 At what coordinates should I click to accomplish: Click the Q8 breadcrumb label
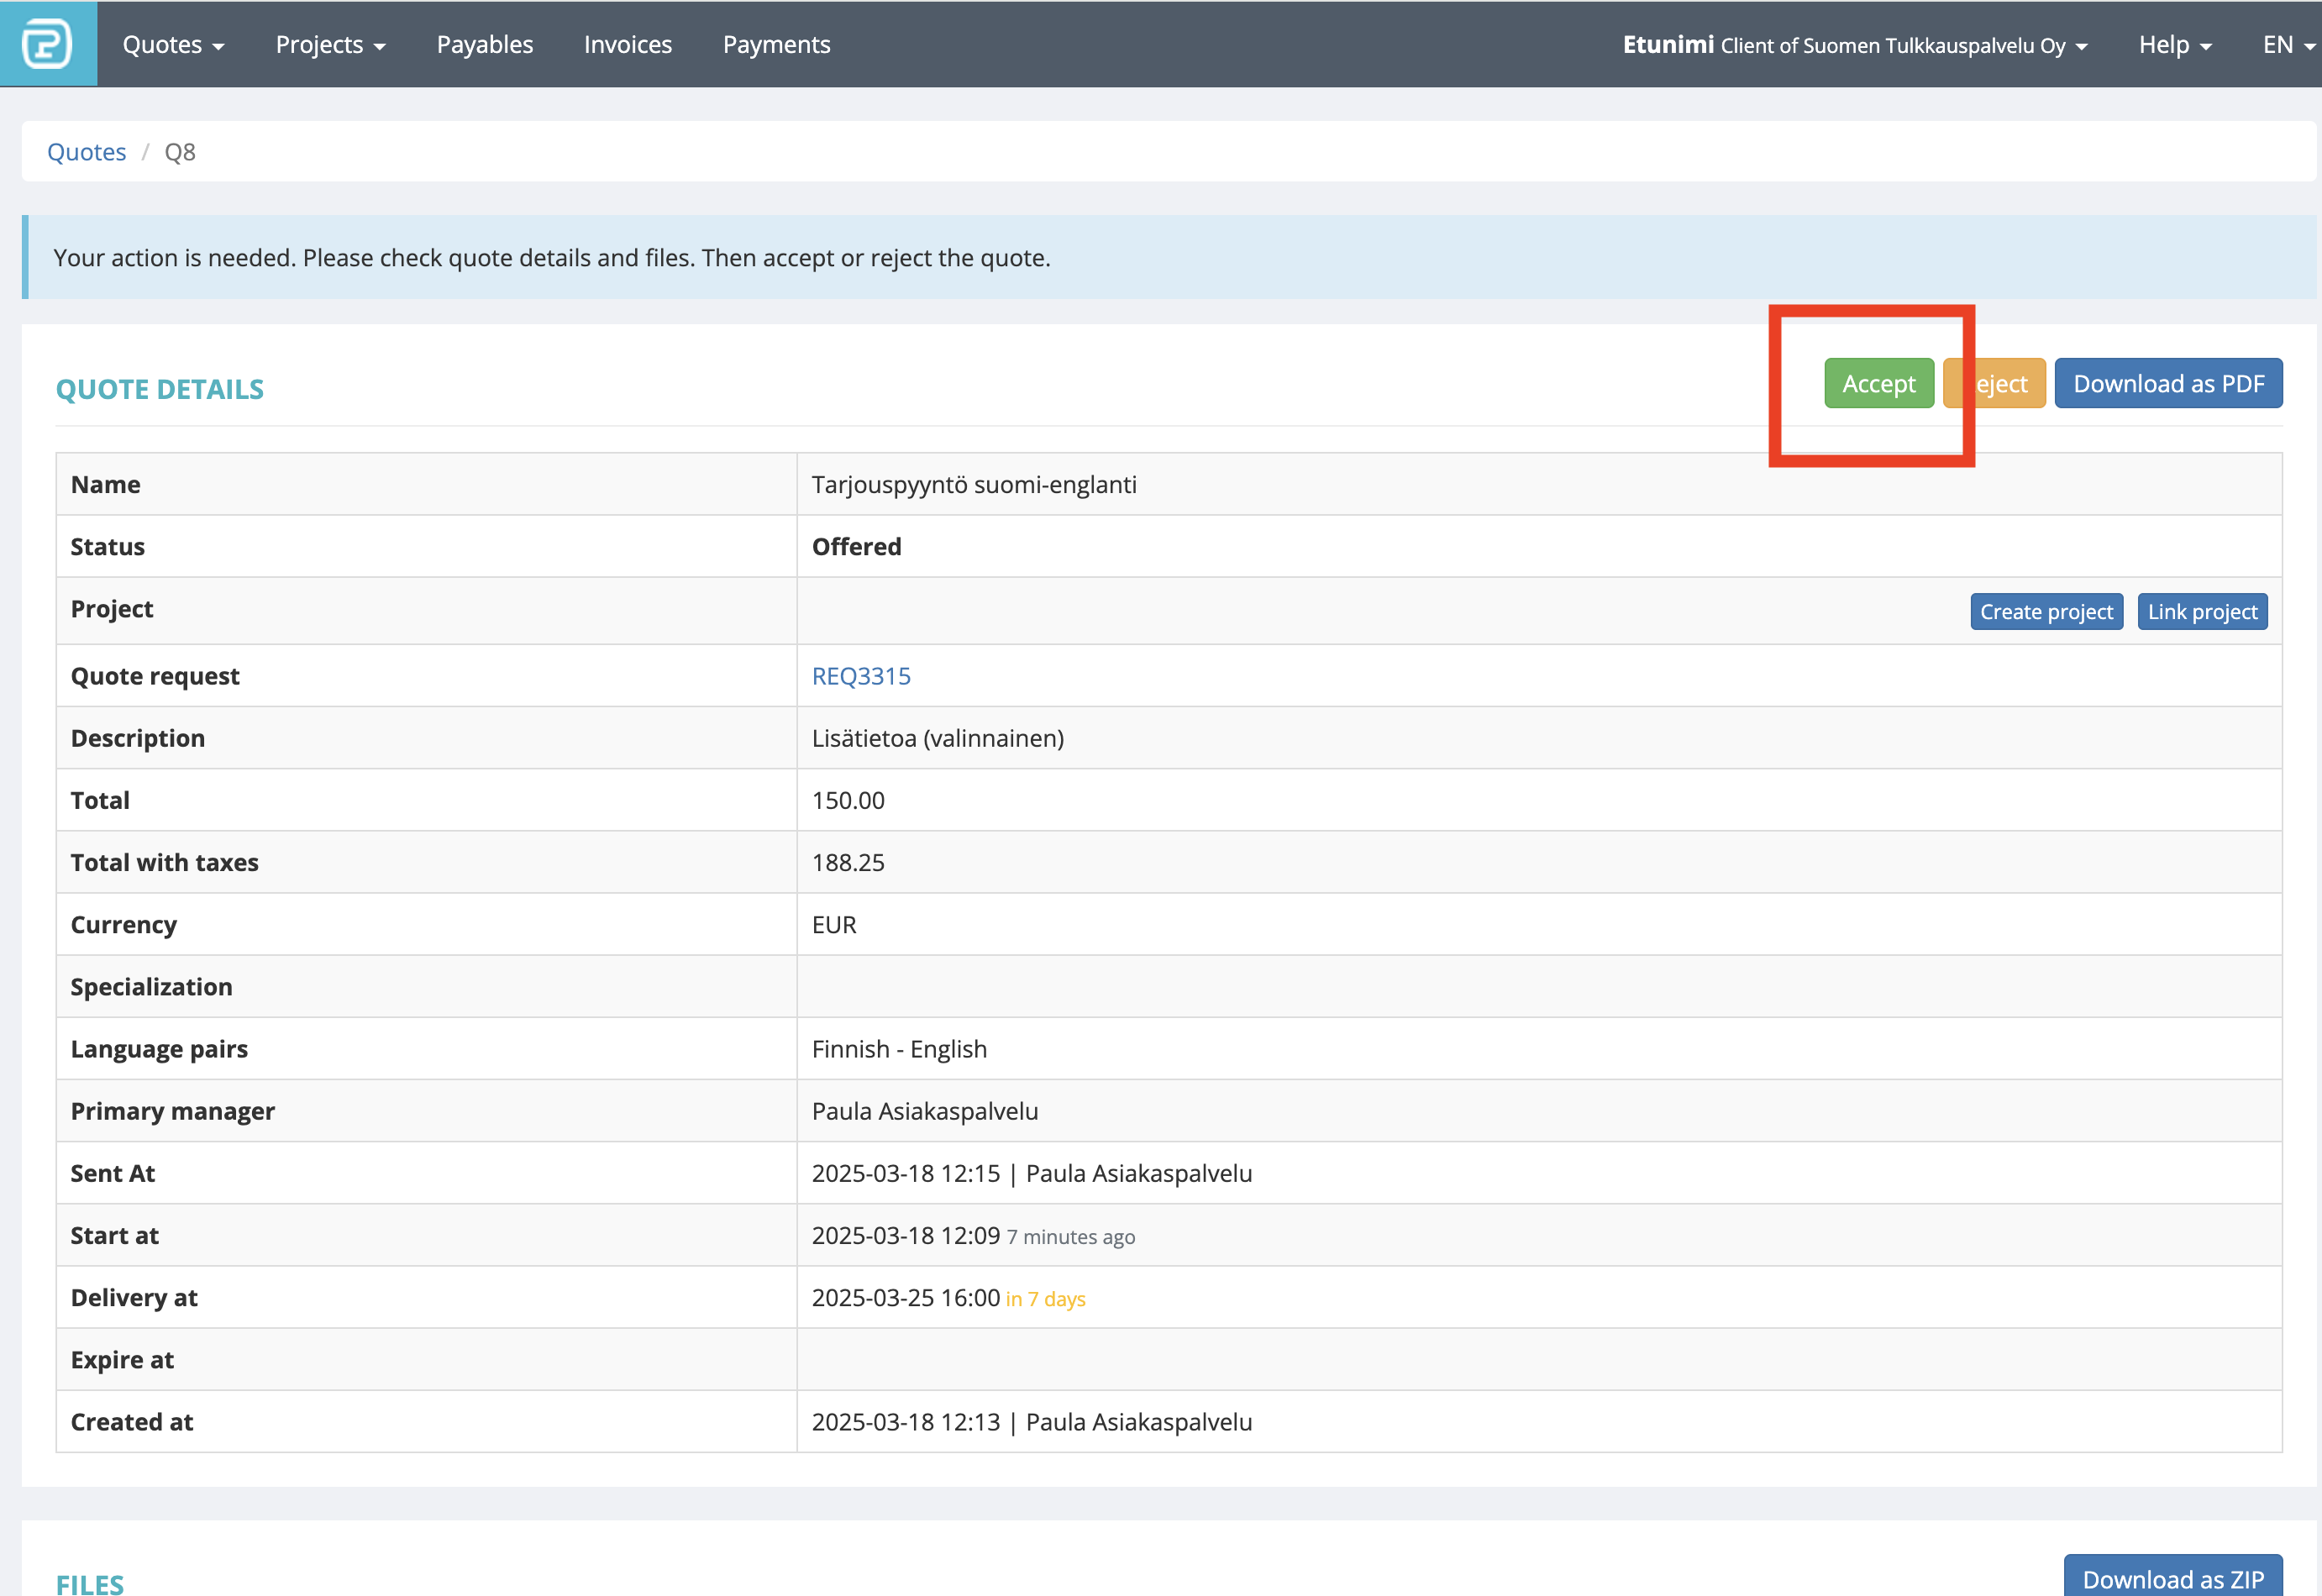tap(180, 152)
